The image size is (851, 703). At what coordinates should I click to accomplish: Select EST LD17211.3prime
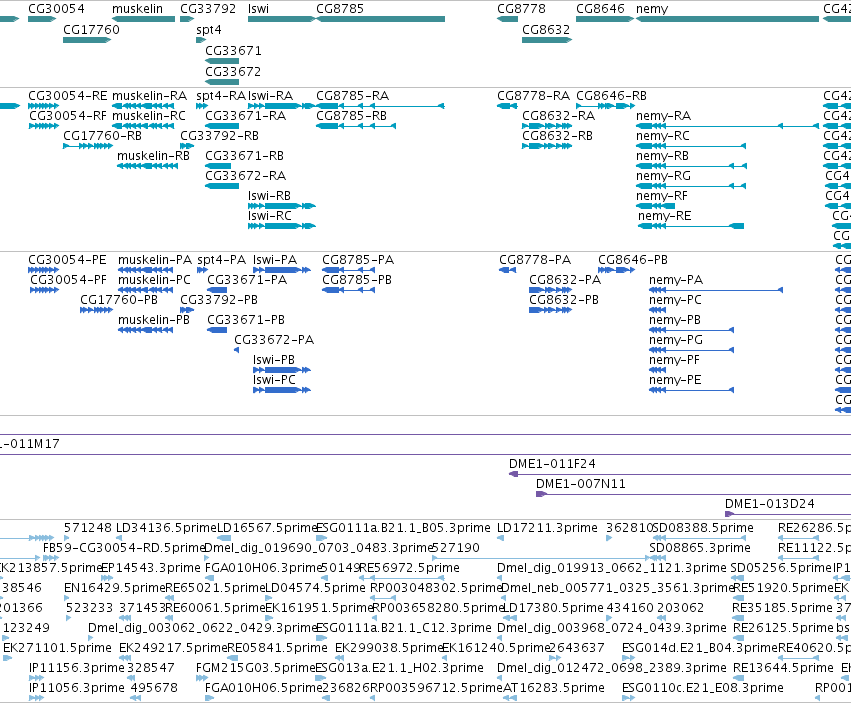click(x=500, y=539)
